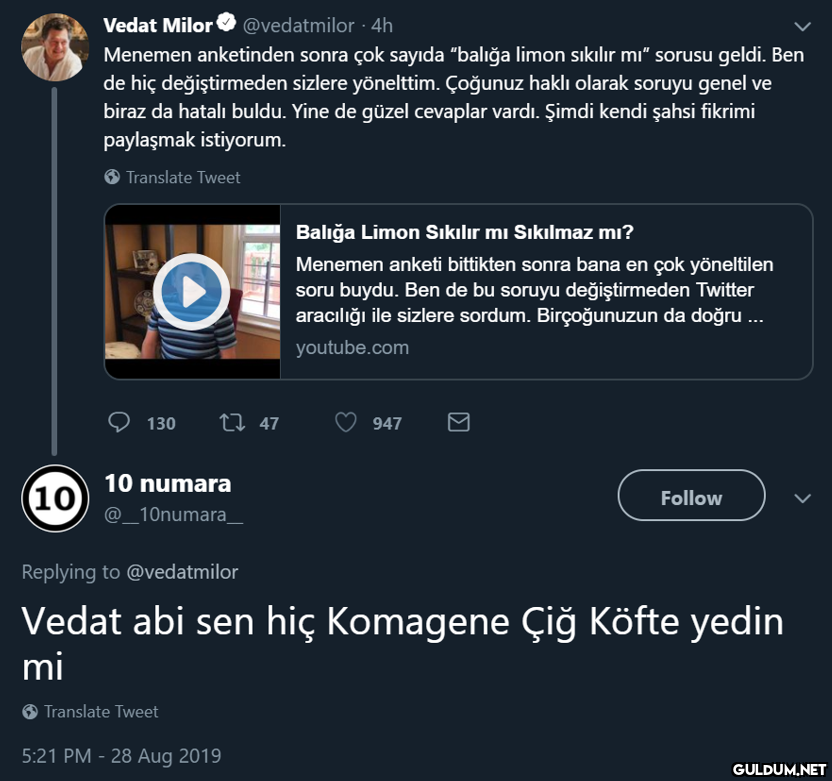This screenshot has width=832, height=781.
Task: Follow the 10 numara account
Action: coord(691,495)
